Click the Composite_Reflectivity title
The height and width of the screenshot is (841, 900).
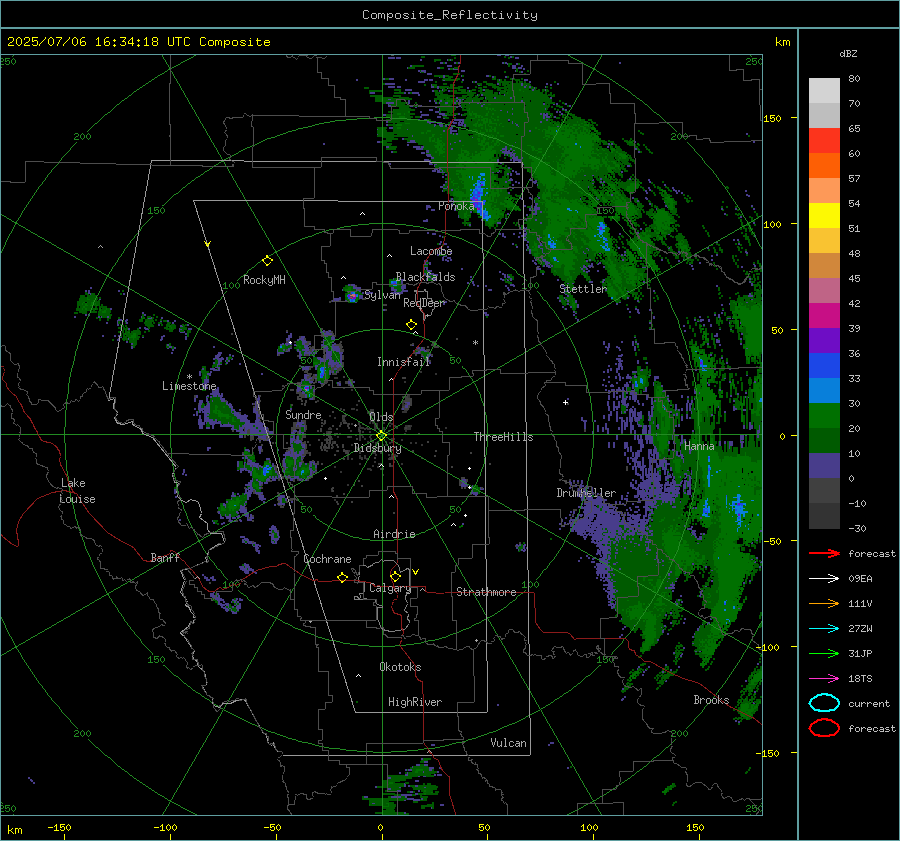pyautogui.click(x=450, y=15)
